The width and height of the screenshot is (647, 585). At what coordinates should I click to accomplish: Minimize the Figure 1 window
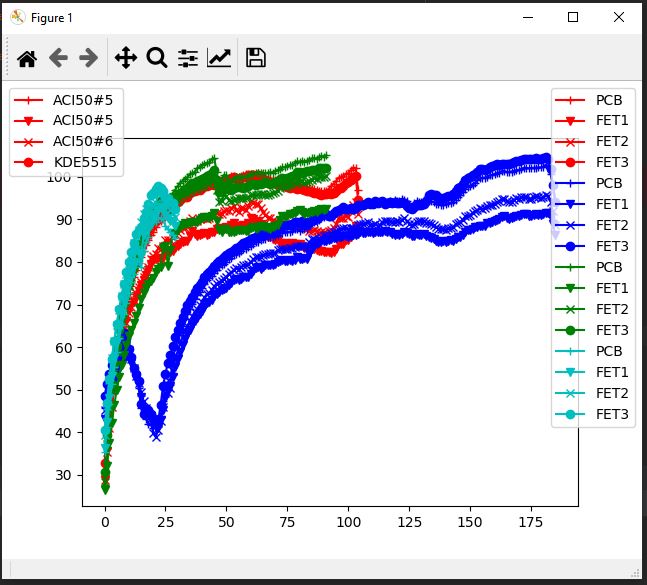(528, 17)
